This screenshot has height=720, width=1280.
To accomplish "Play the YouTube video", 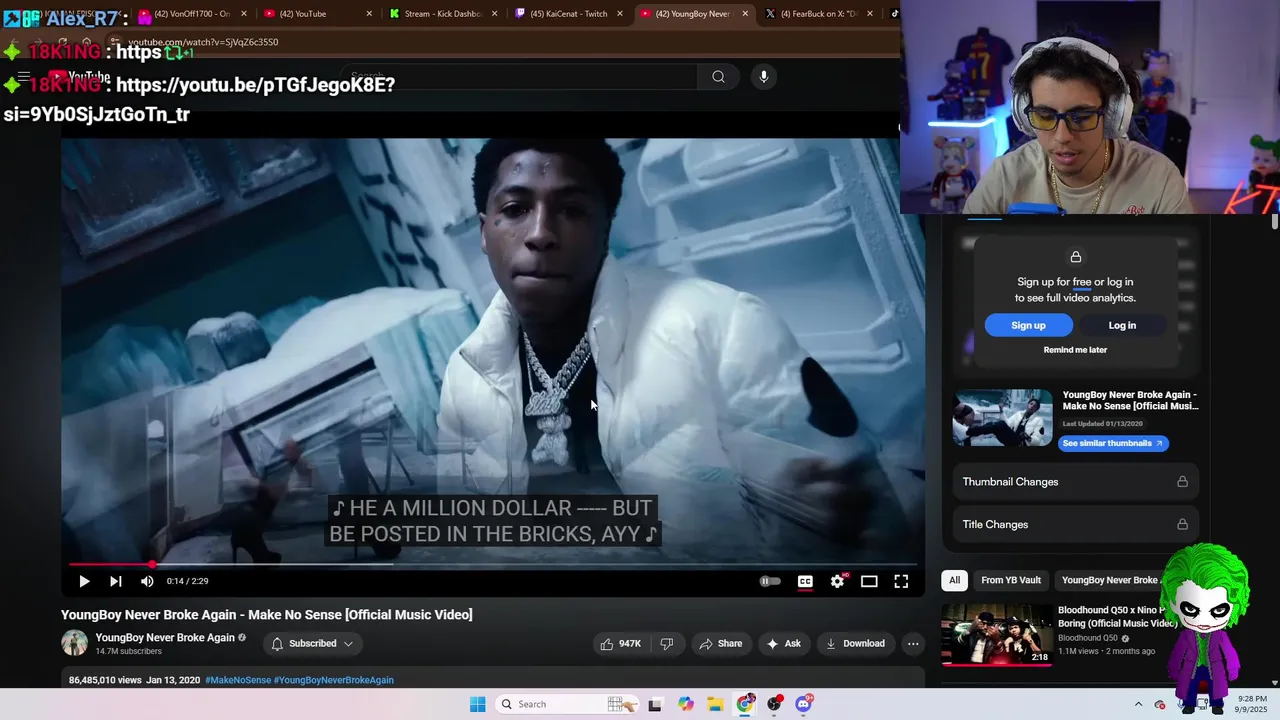I will 84,581.
